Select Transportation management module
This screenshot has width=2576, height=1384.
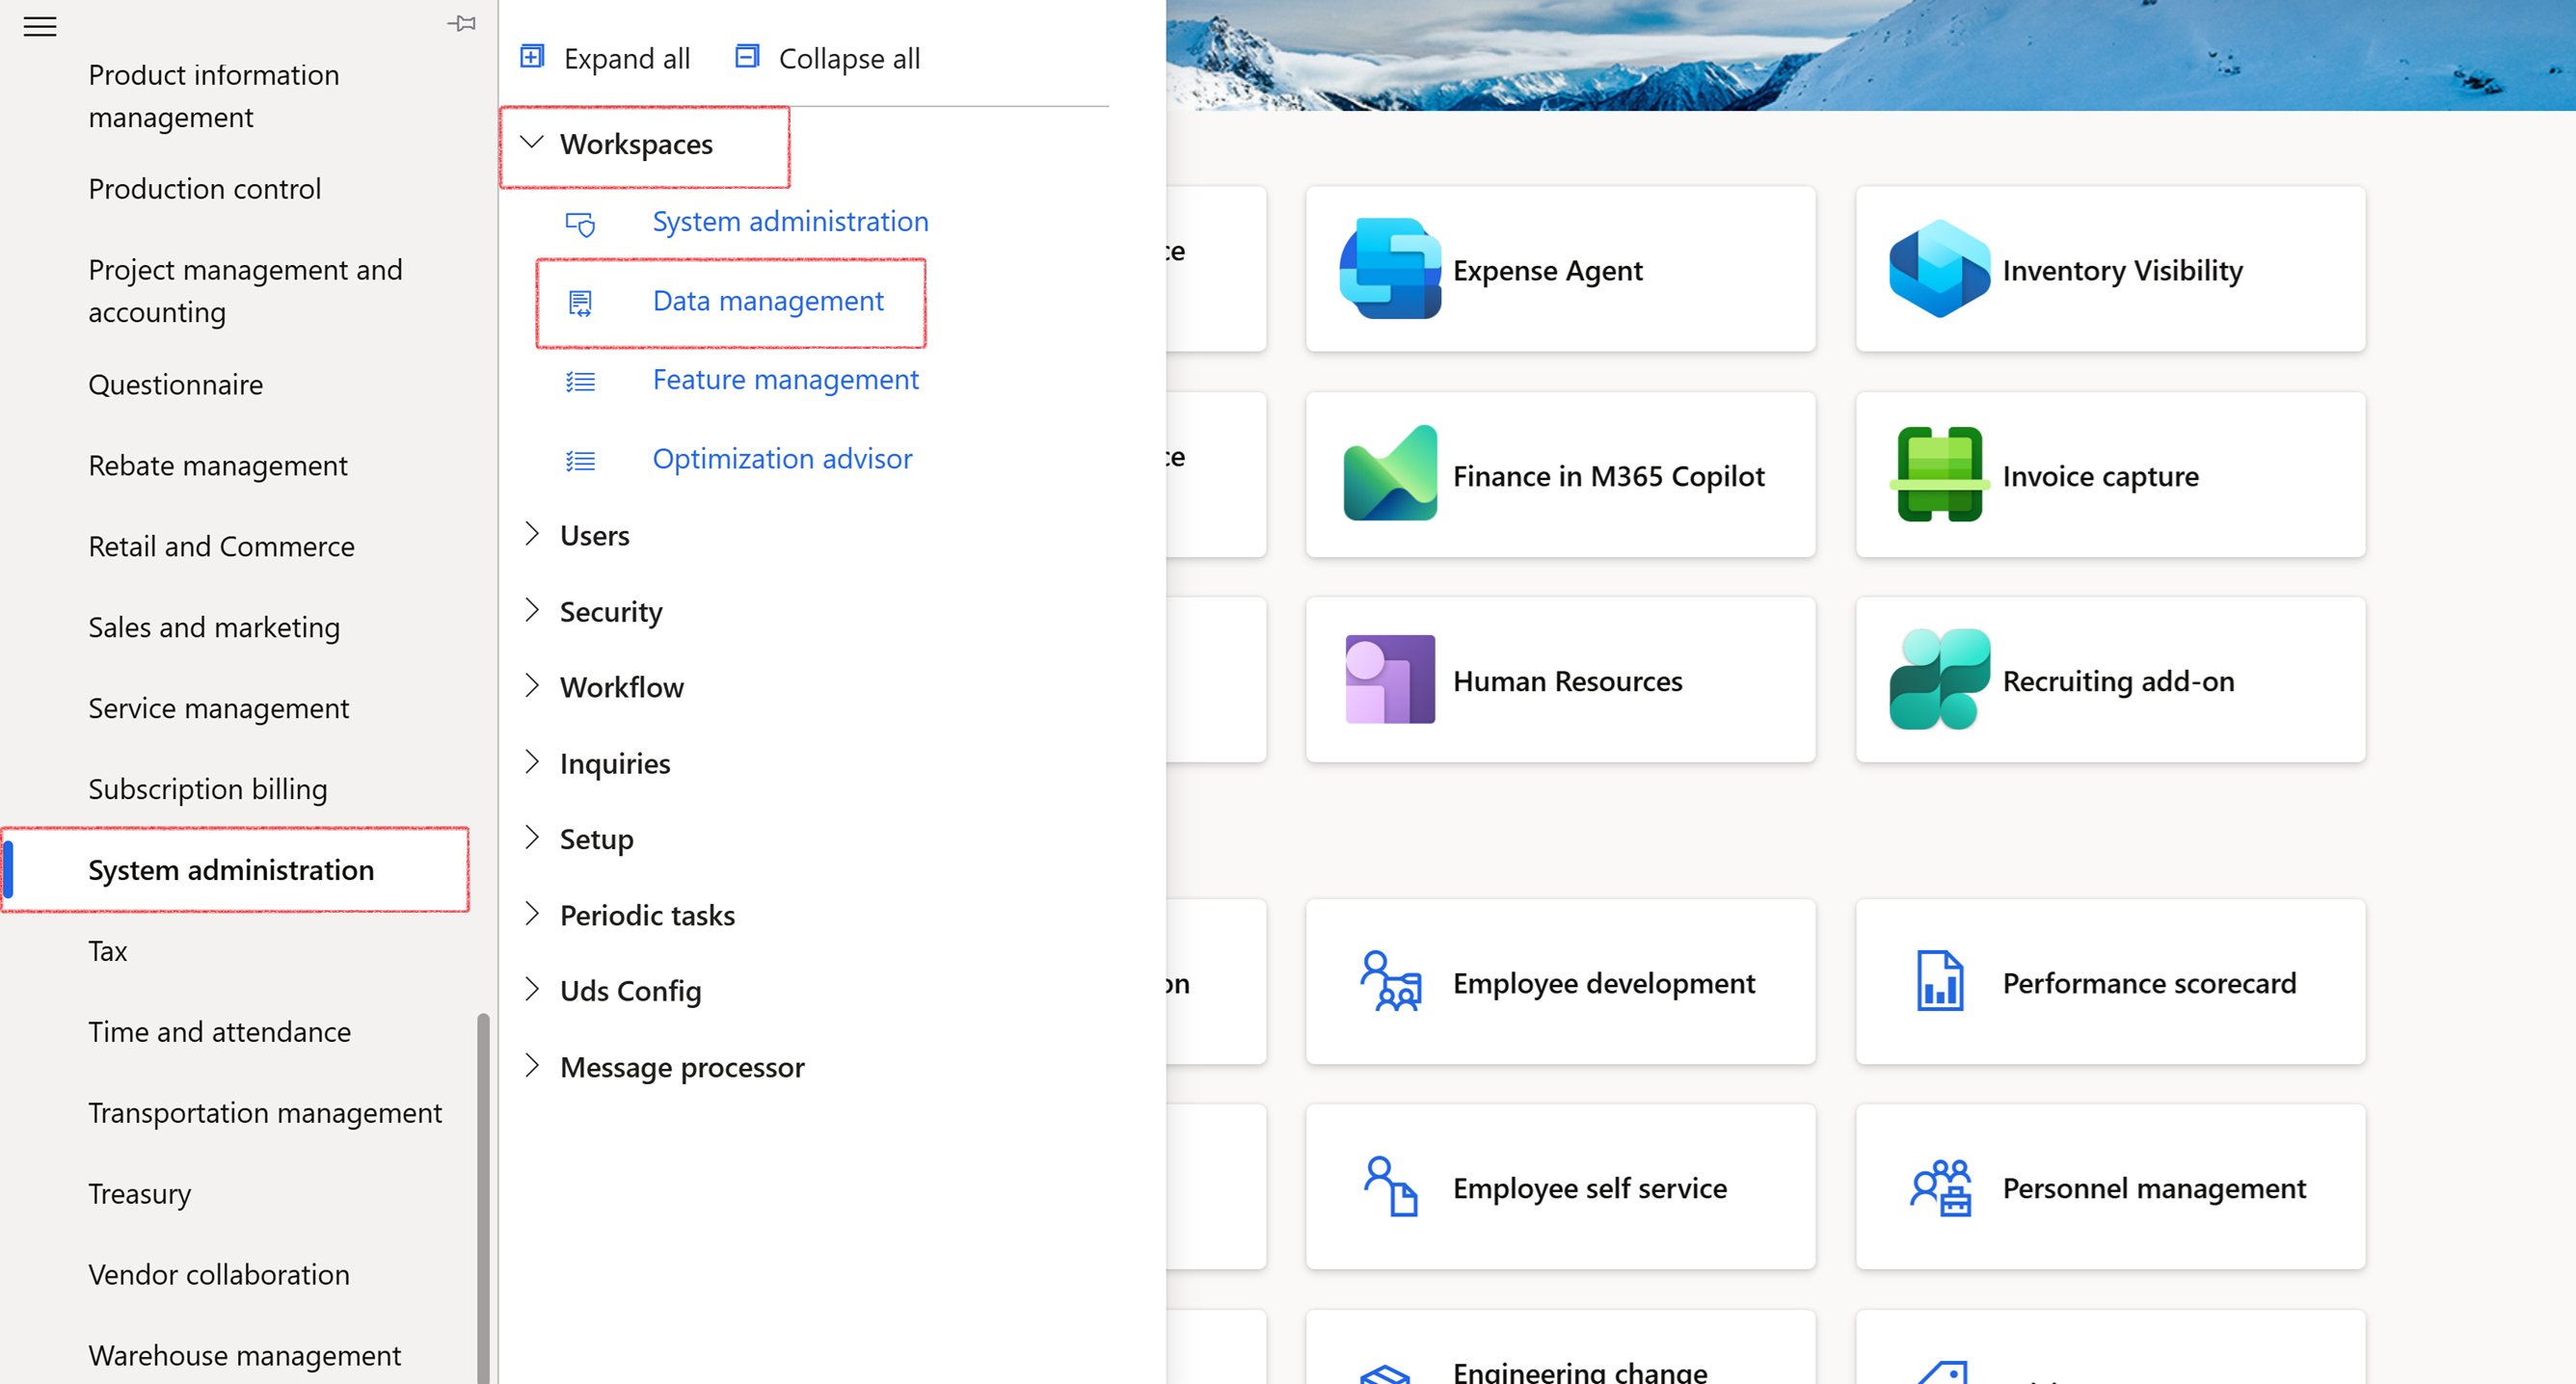(264, 1112)
